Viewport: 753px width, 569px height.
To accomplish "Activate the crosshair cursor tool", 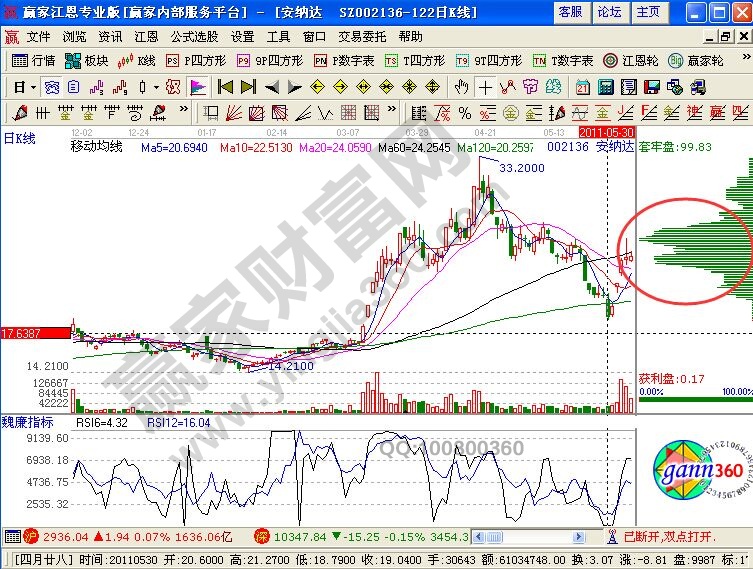I will point(485,86).
